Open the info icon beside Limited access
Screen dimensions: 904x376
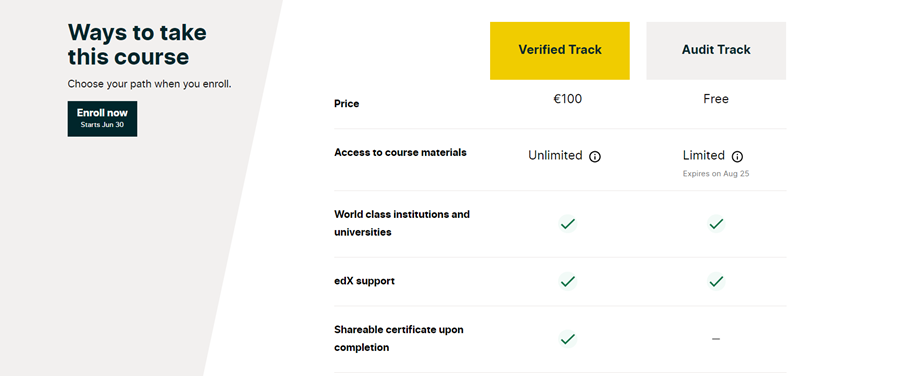[x=737, y=156]
